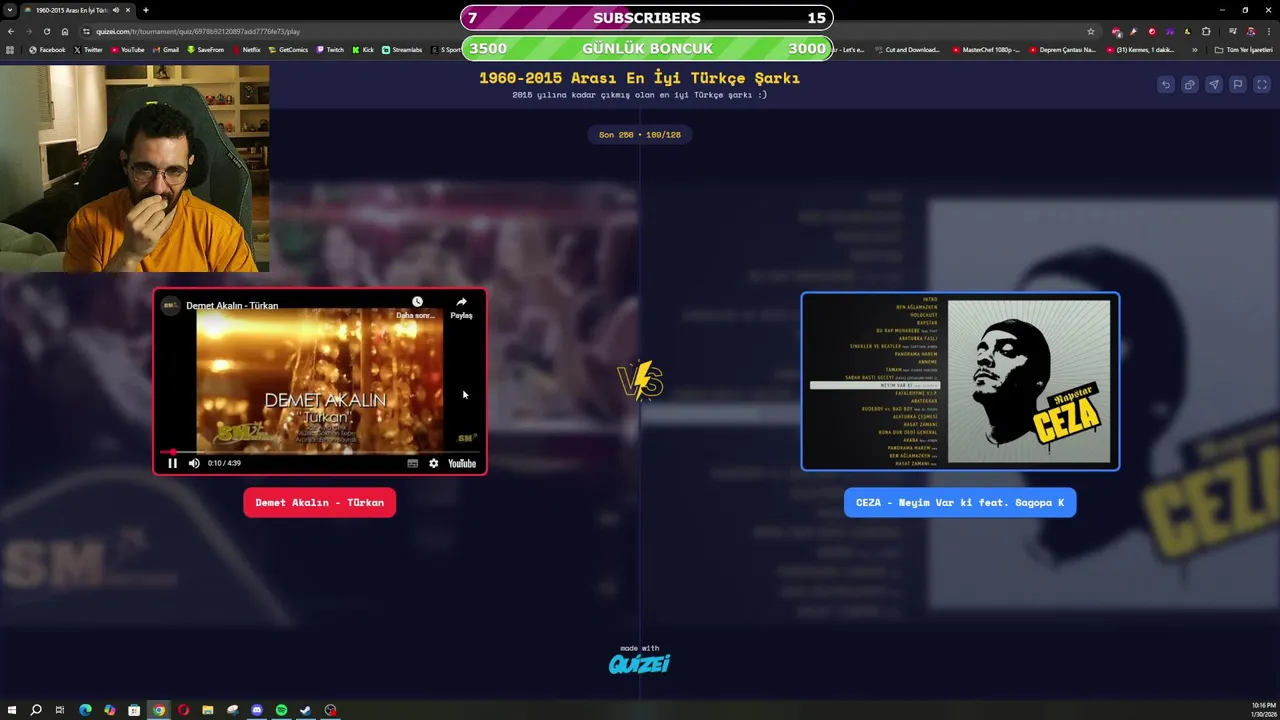The width and height of the screenshot is (1280, 720).
Task: Click the browser home button
Action: pyautogui.click(x=65, y=31)
